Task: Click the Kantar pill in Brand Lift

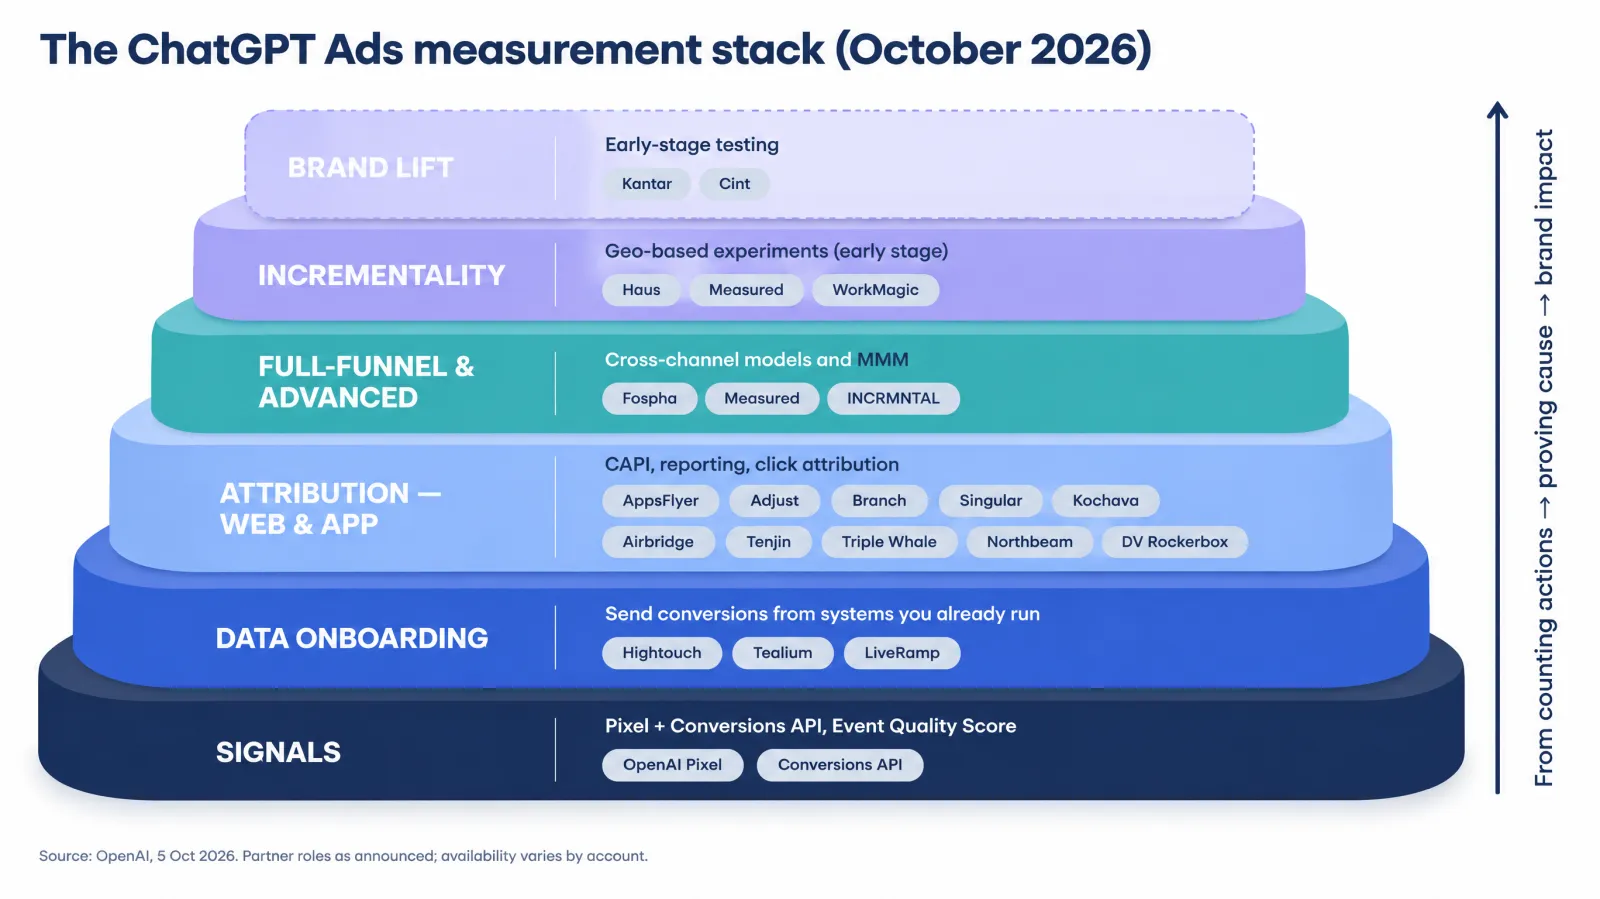Action: pos(646,184)
